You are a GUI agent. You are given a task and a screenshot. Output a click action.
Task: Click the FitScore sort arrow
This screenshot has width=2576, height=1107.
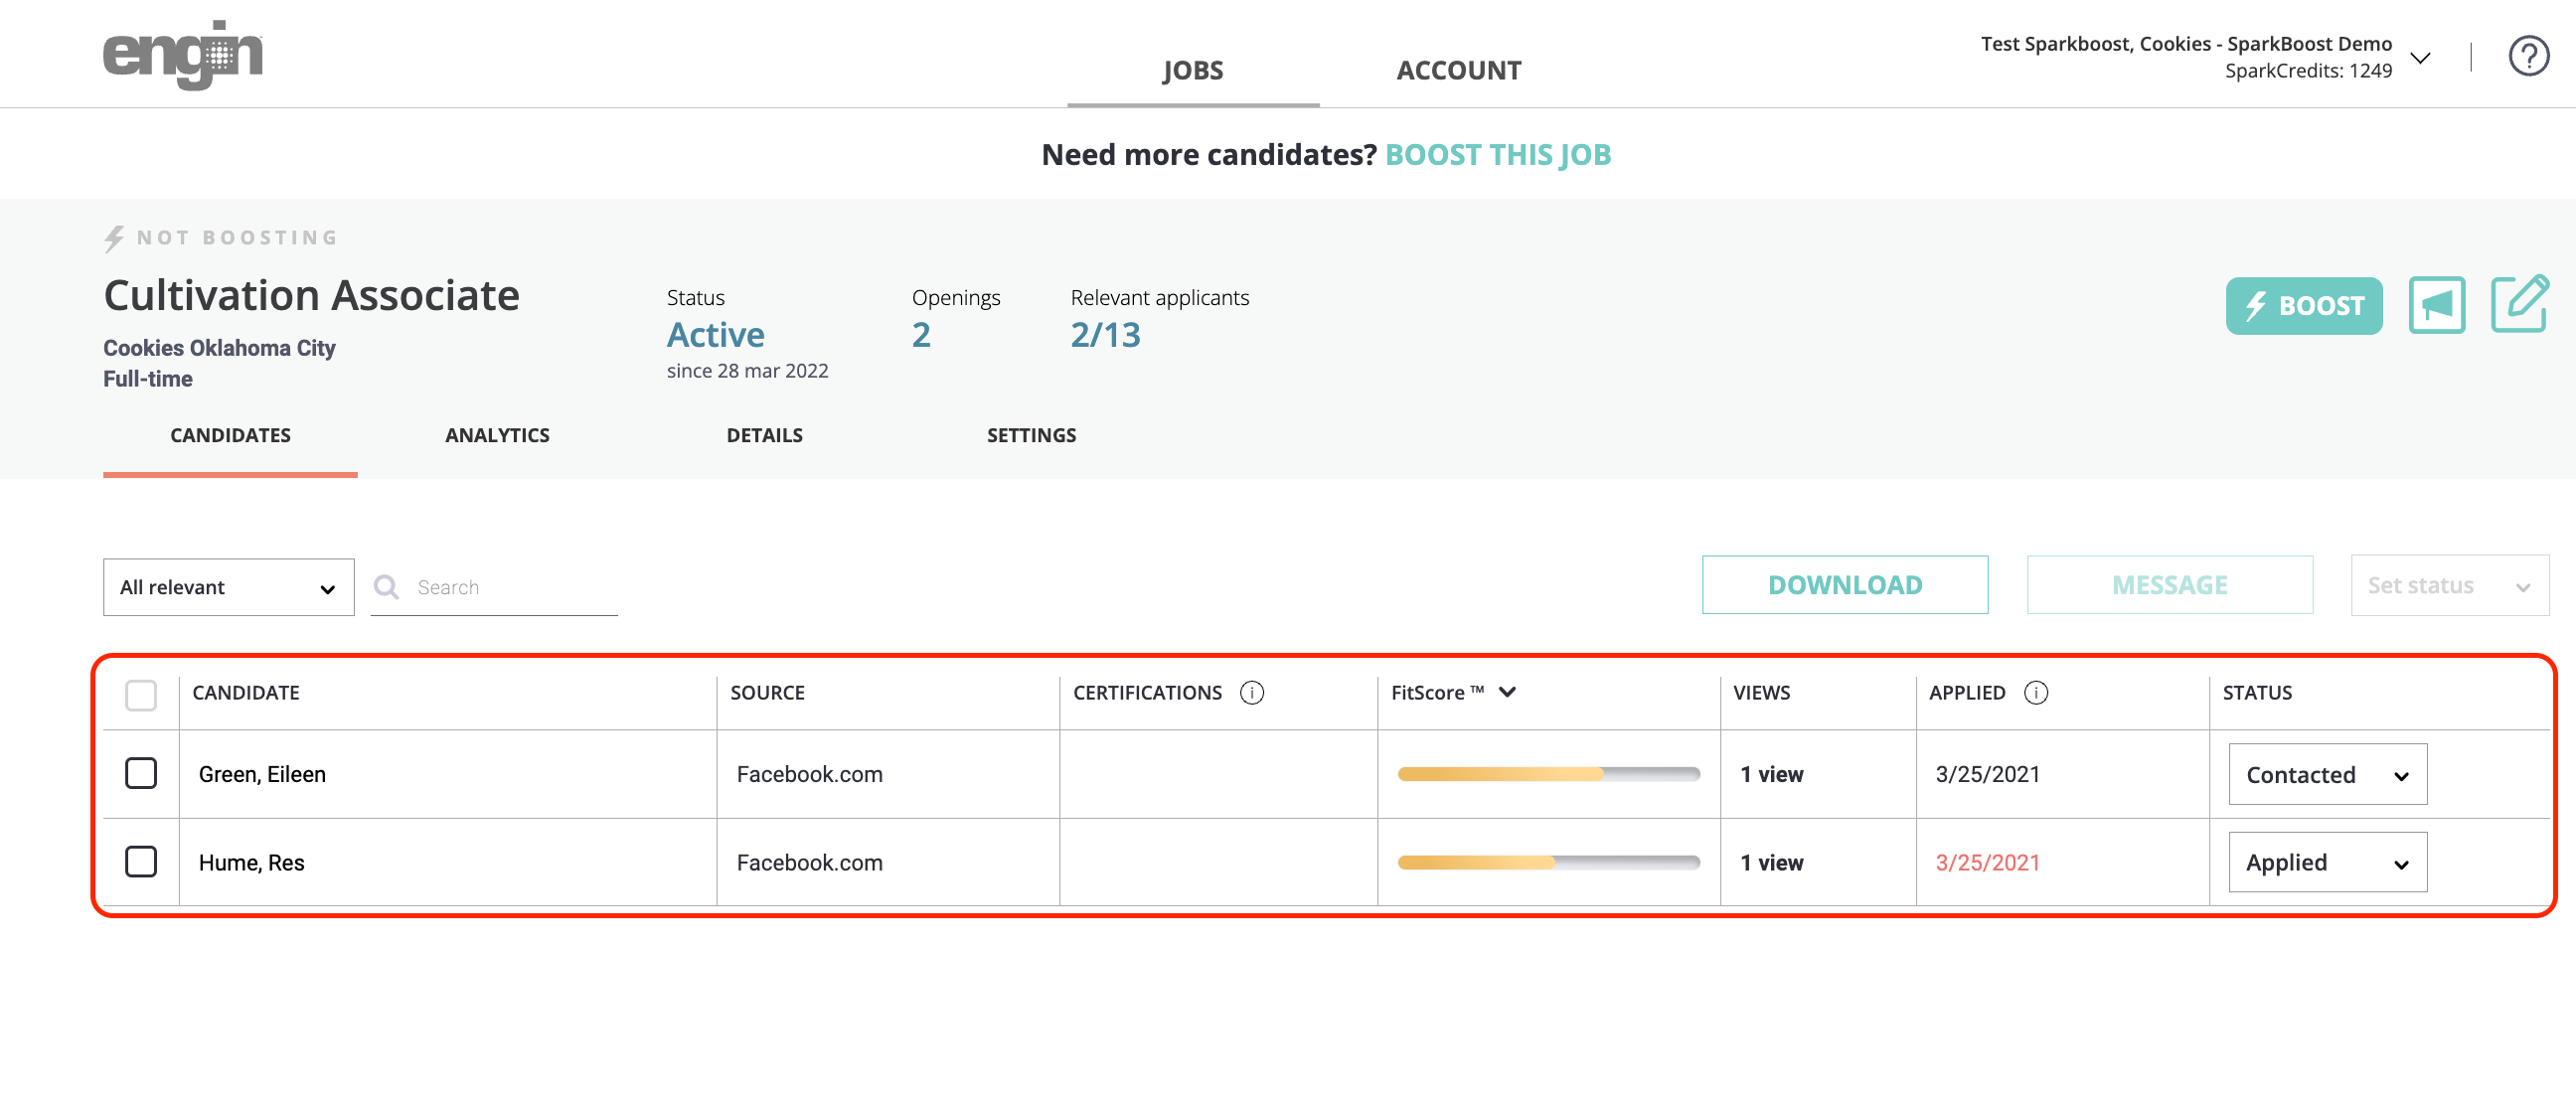(1507, 692)
